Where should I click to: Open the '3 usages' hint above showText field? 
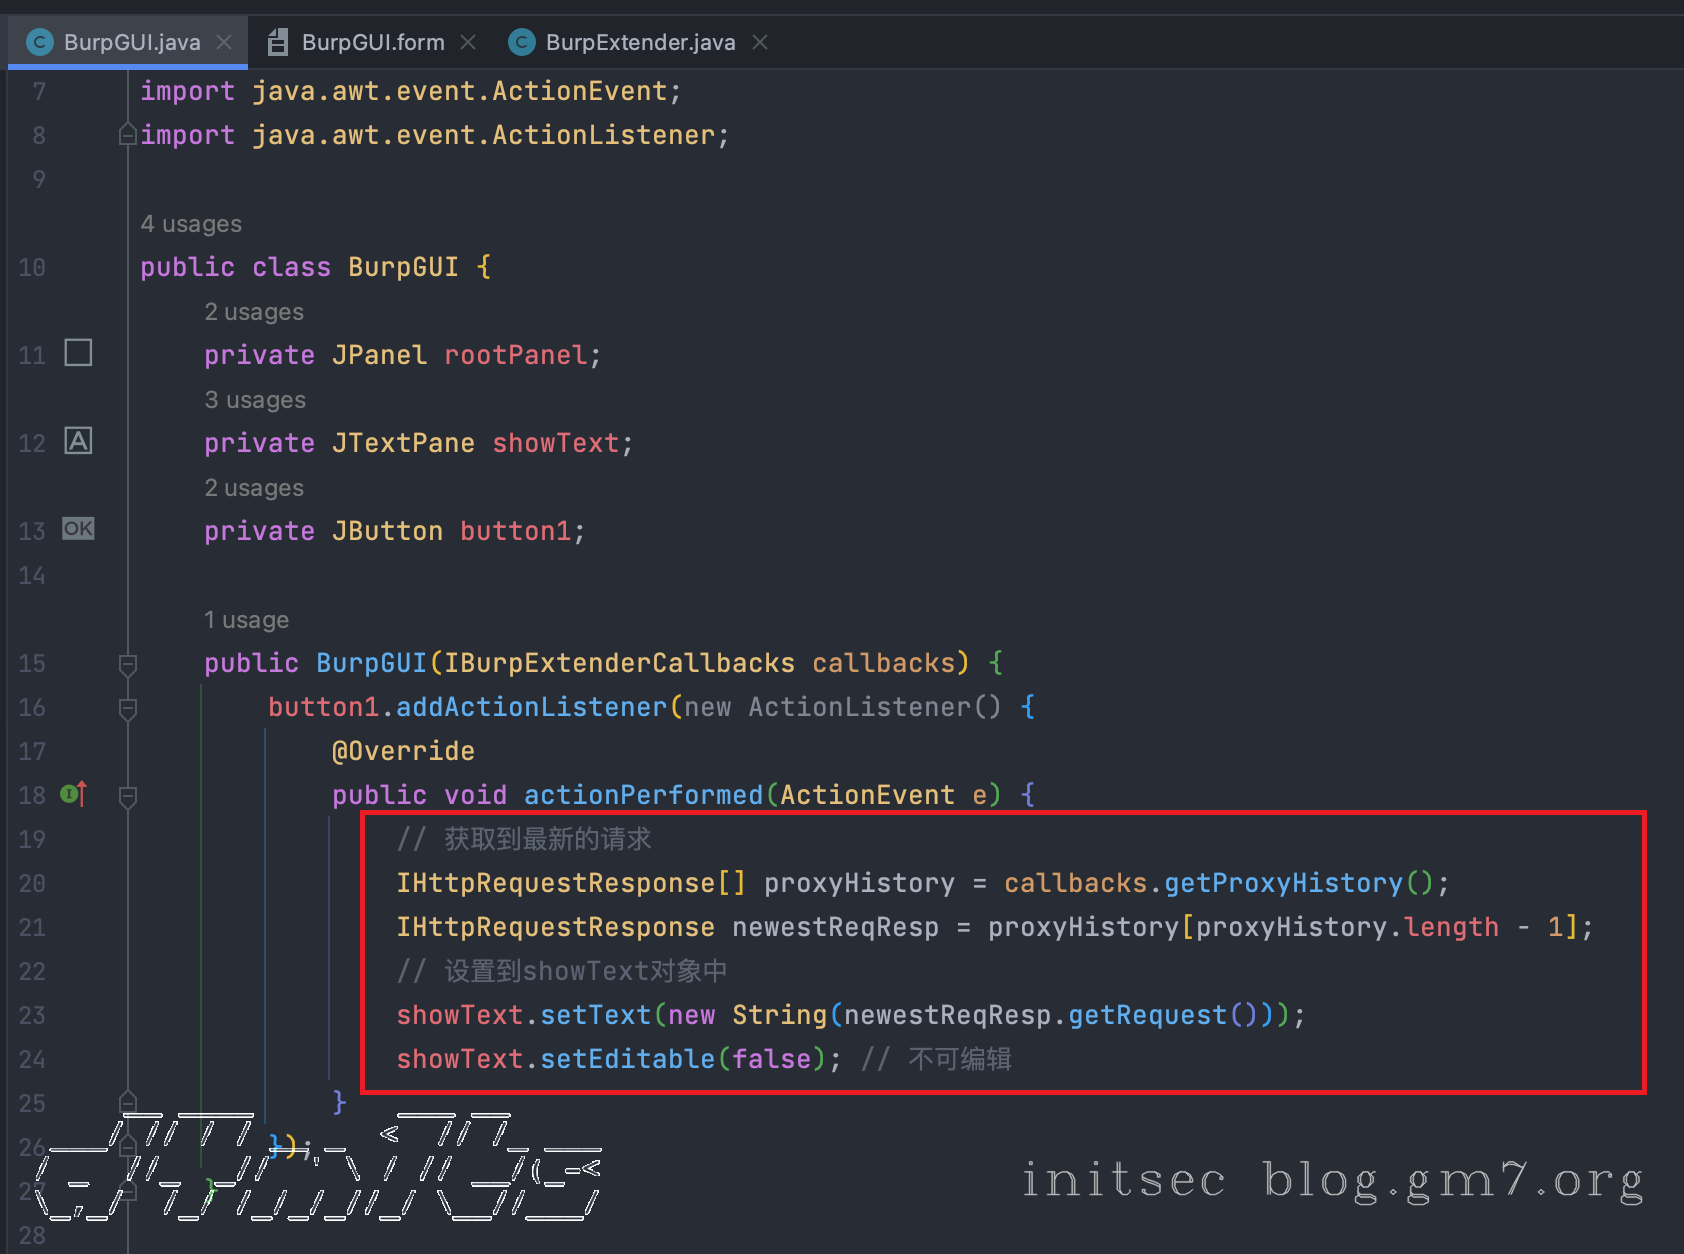tap(255, 400)
